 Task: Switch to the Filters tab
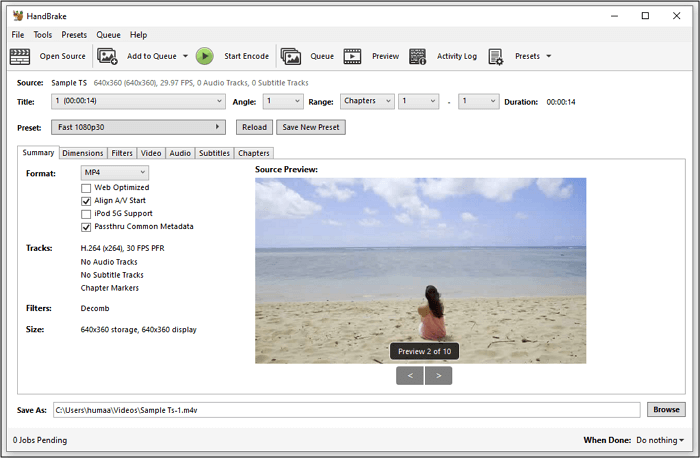(122, 153)
